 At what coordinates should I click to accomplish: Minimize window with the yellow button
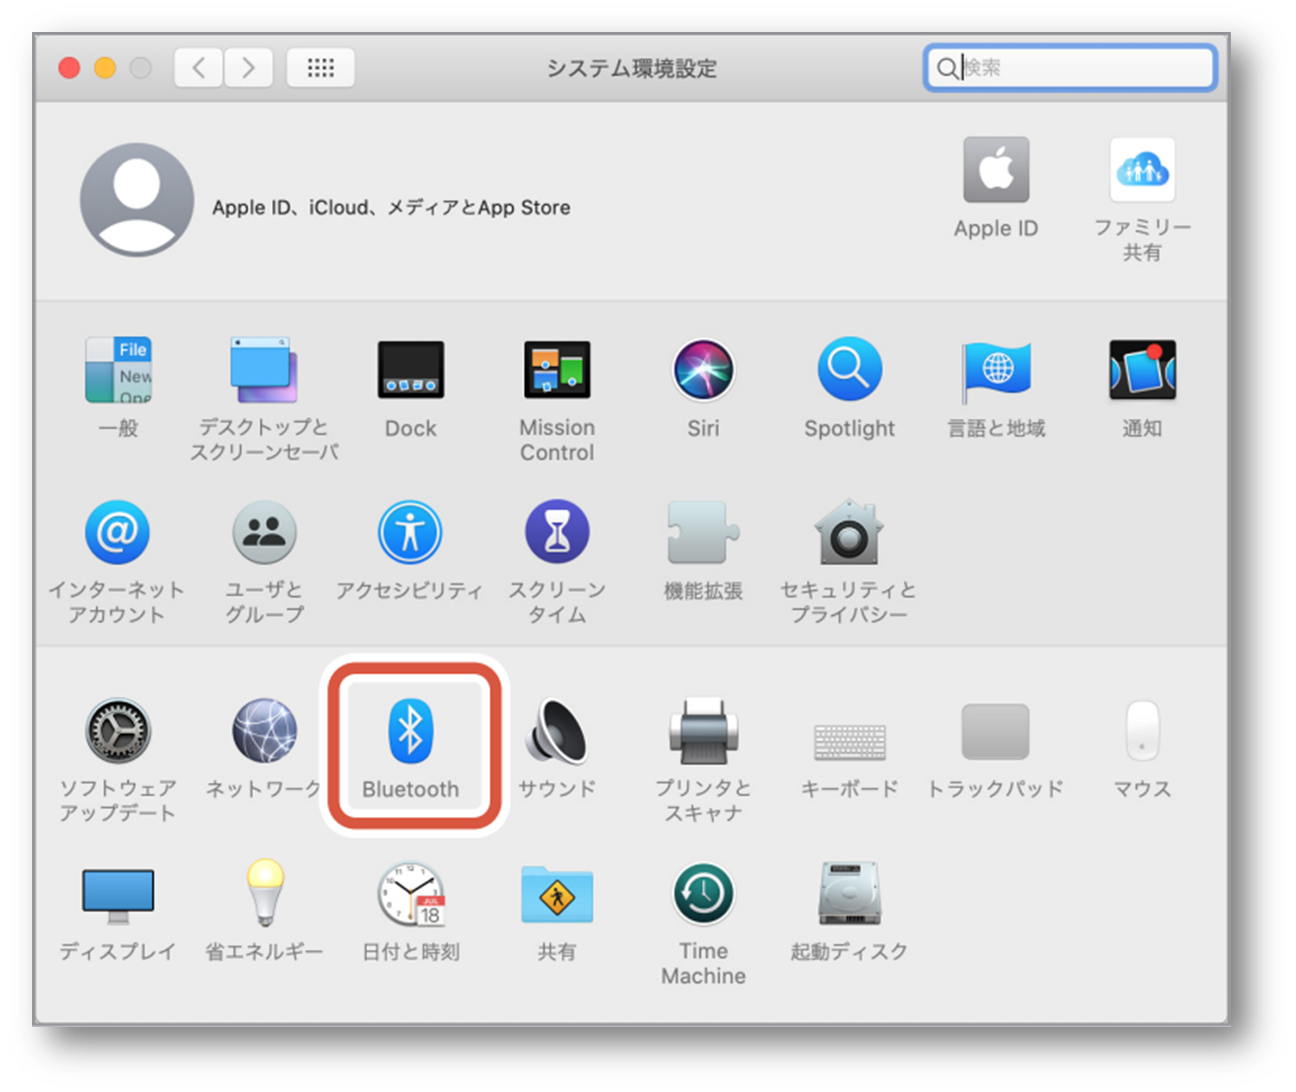pos(105,68)
